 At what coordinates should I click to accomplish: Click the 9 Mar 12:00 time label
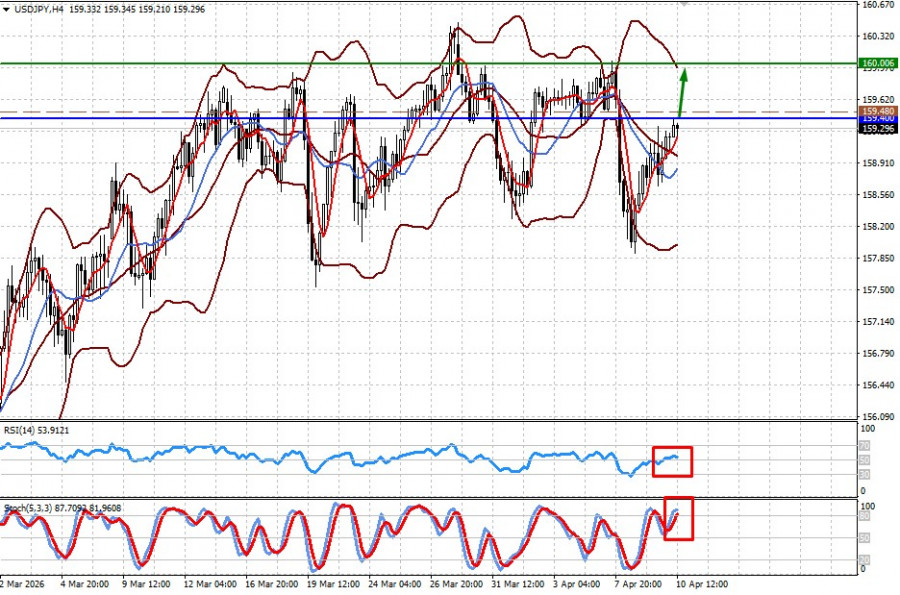coord(146,584)
